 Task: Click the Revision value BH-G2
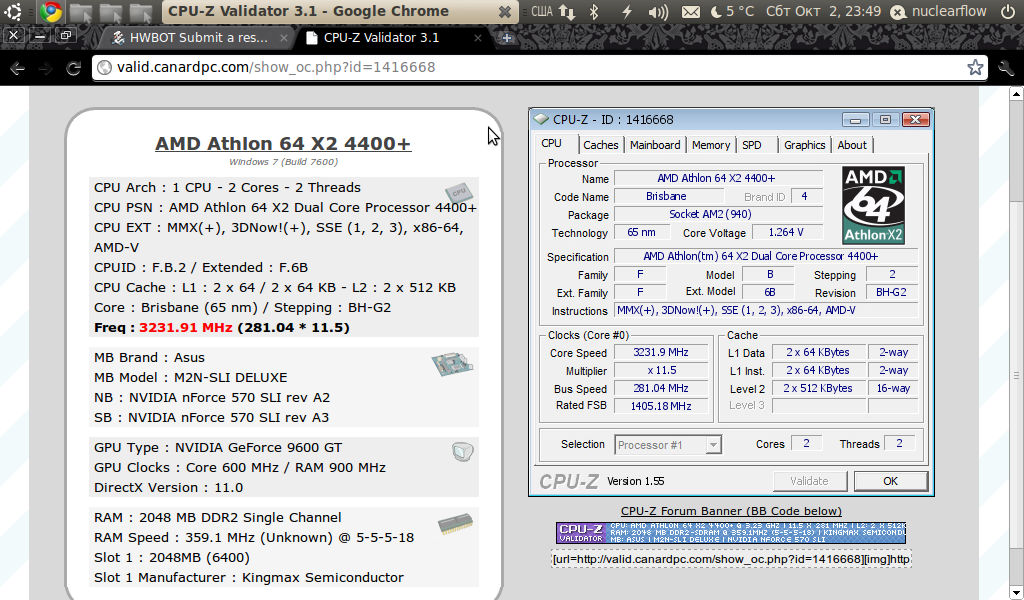(891, 292)
